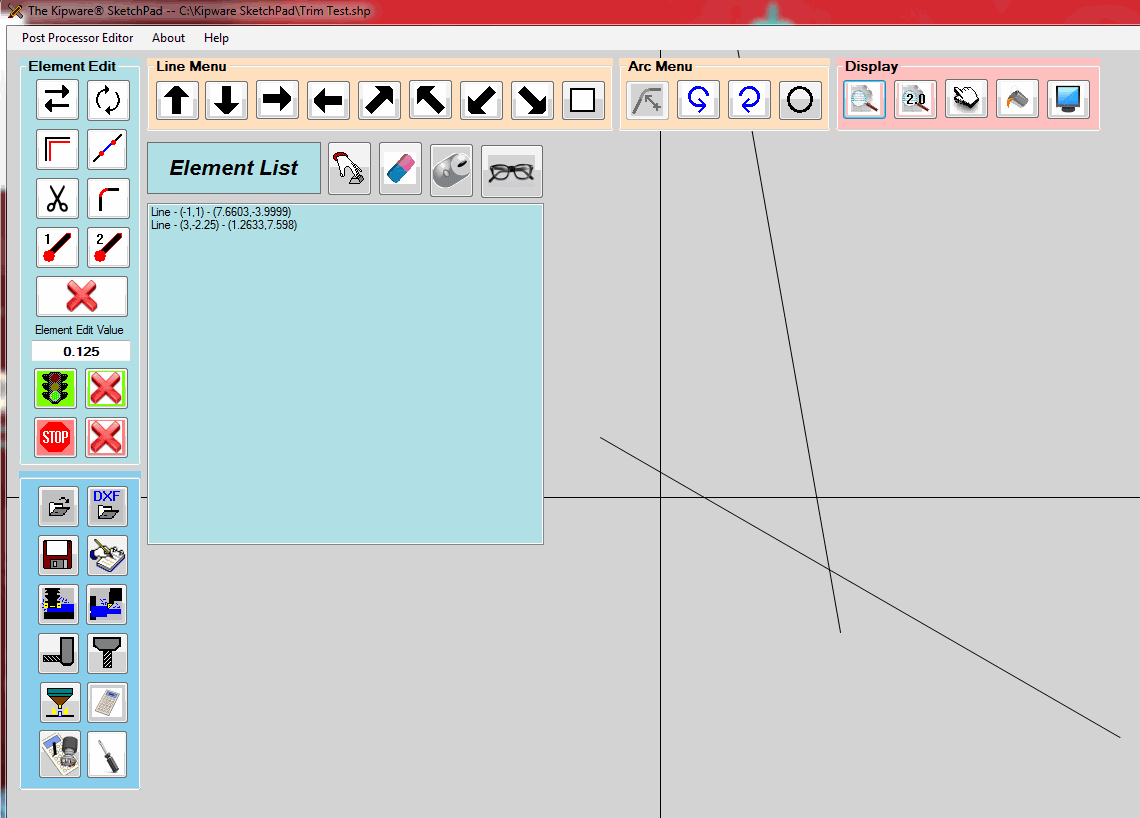1140x818 pixels.
Task: Click the up-left diagonal arrow button
Action: [430, 100]
